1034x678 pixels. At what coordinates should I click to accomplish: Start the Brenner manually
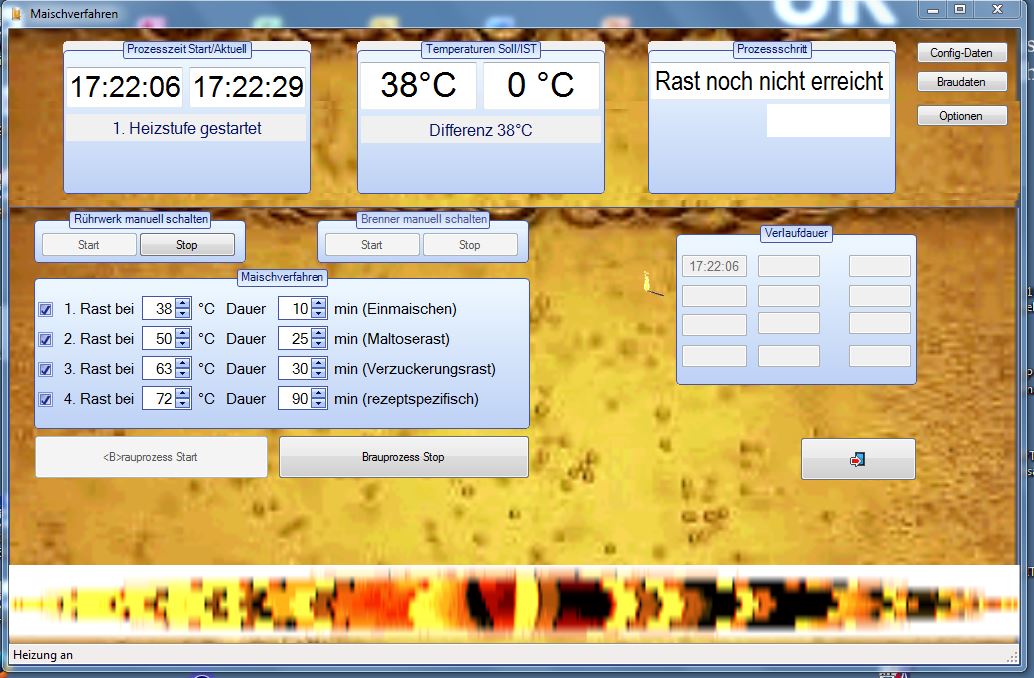point(371,245)
